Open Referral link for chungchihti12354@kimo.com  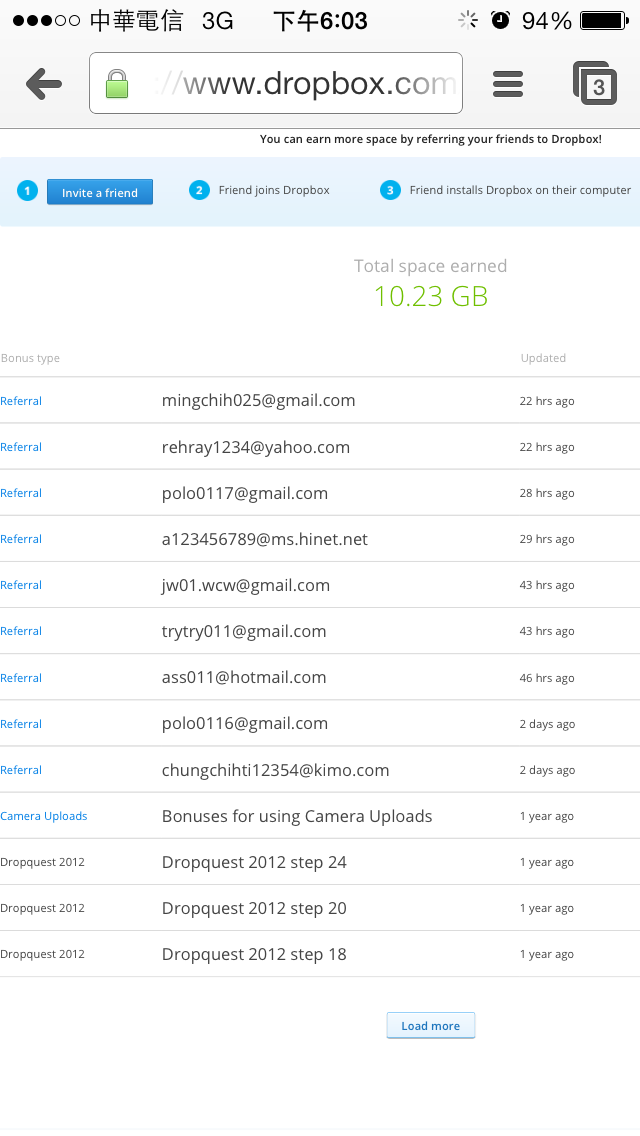pos(21,770)
